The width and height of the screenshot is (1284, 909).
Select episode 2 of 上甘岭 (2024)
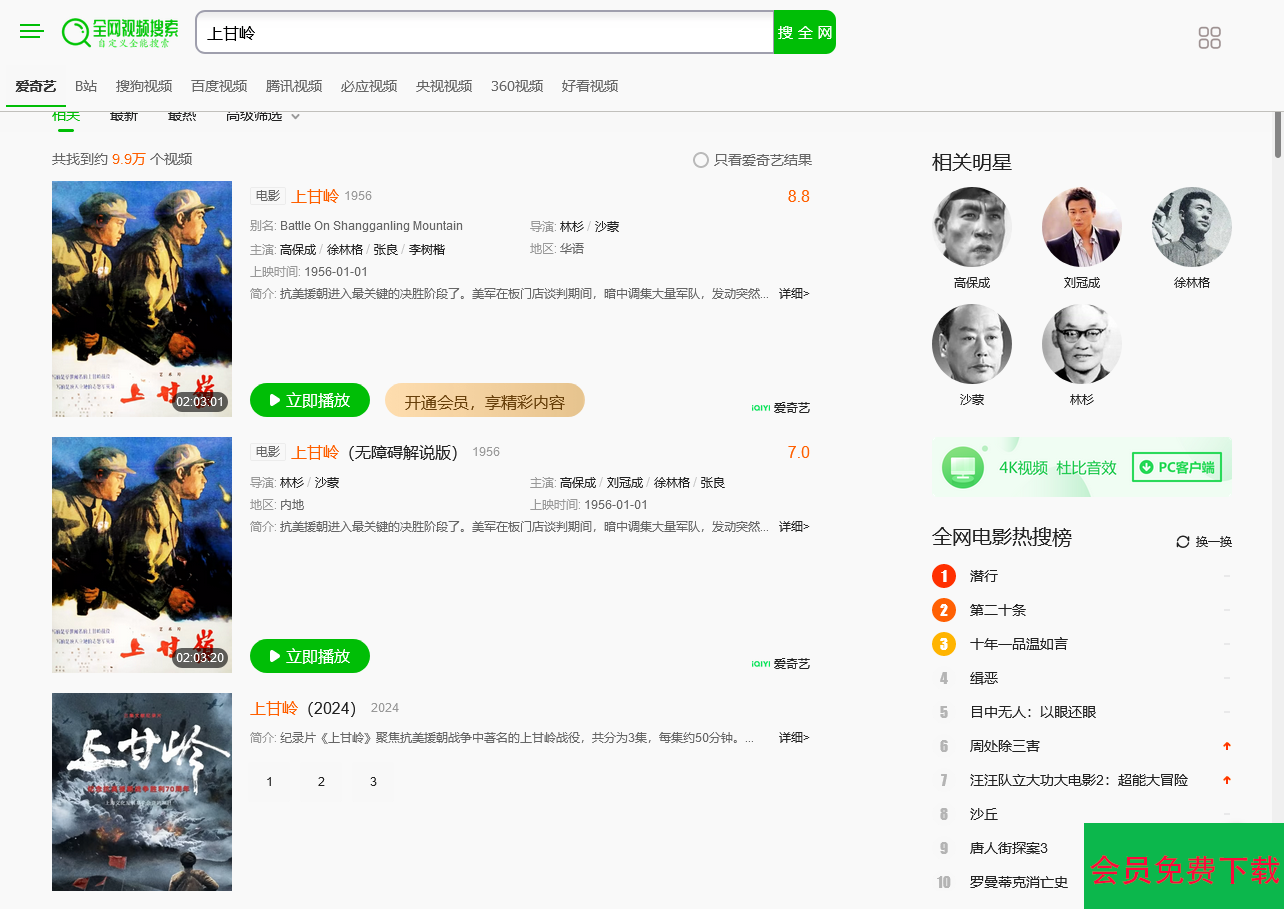[321, 782]
